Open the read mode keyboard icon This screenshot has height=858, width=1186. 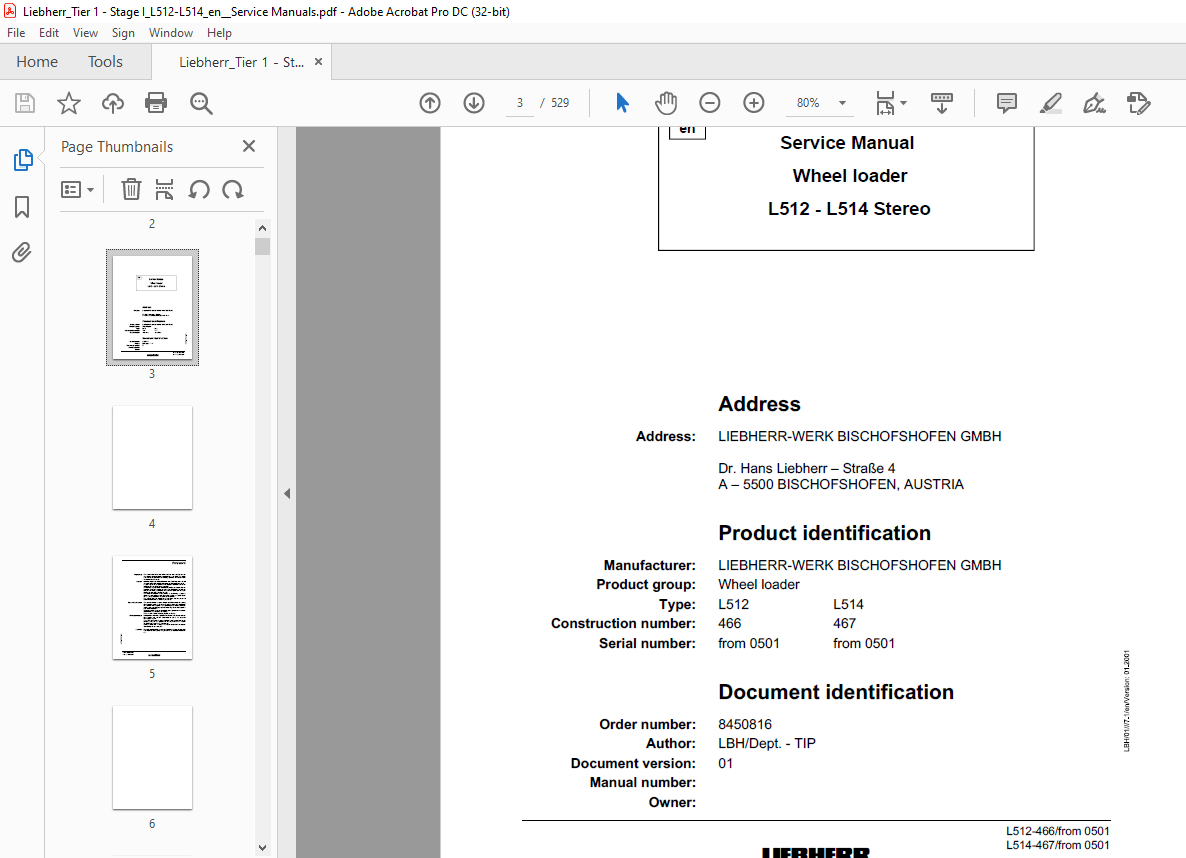[942, 103]
